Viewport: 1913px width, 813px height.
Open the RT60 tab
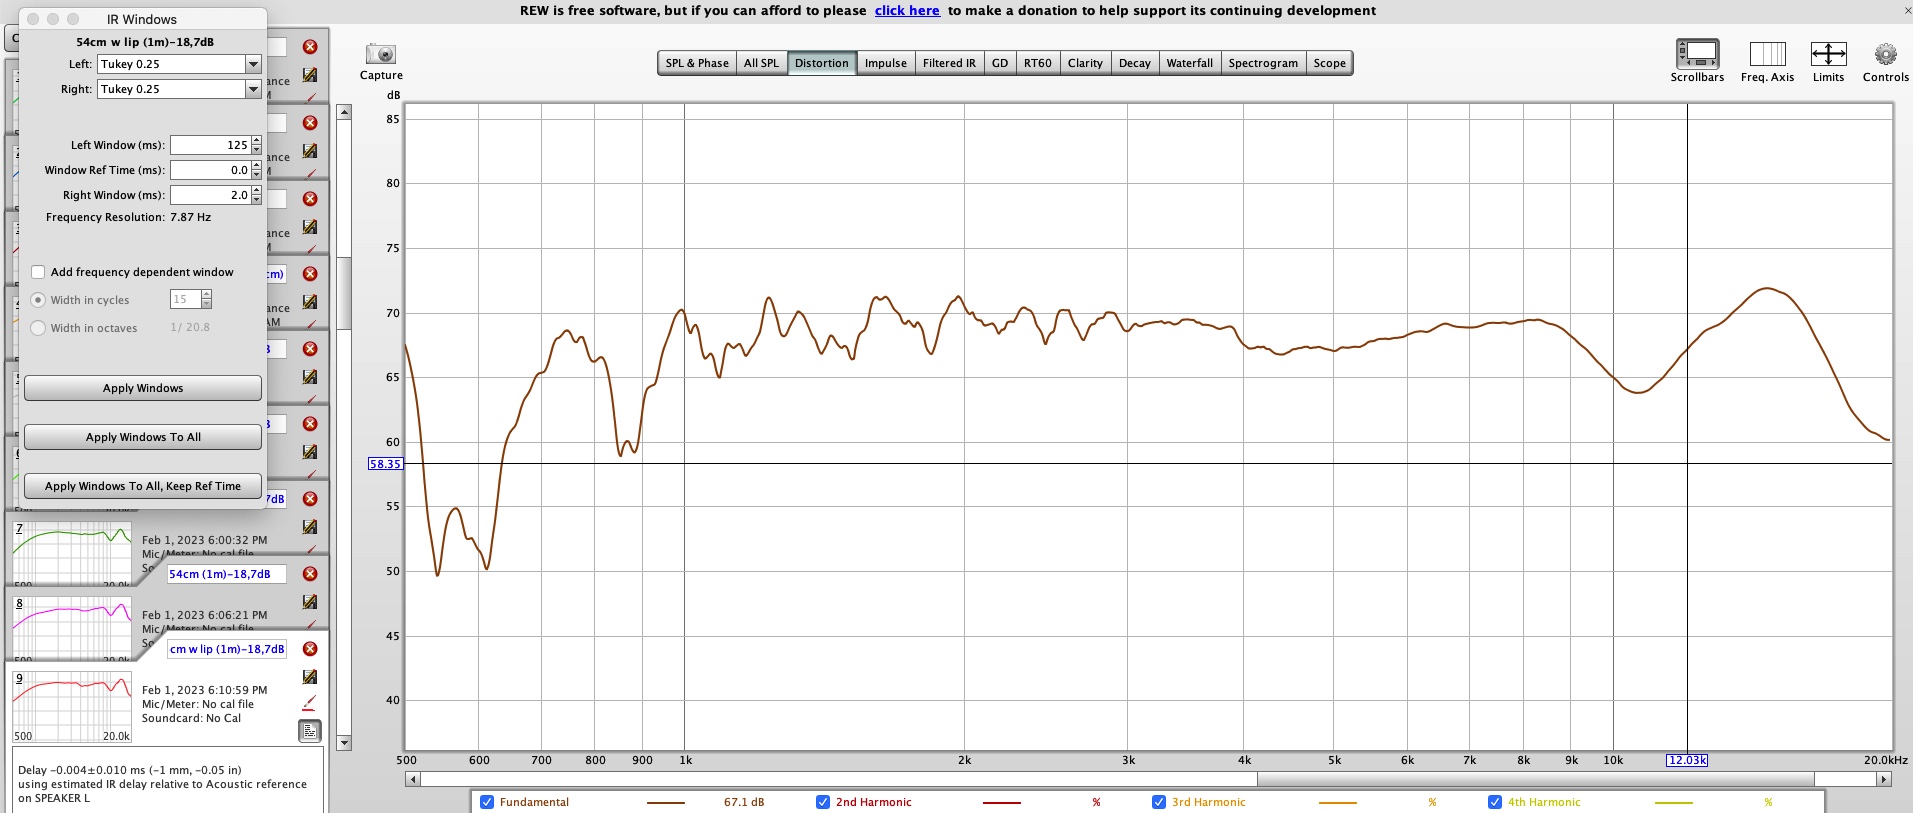[1038, 63]
